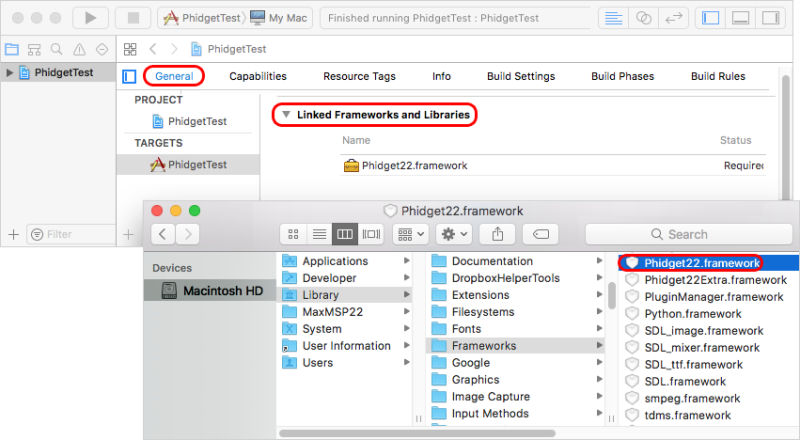Select the Frameworks folder in Finder
Image resolution: width=800 pixels, height=440 pixels.
515,346
